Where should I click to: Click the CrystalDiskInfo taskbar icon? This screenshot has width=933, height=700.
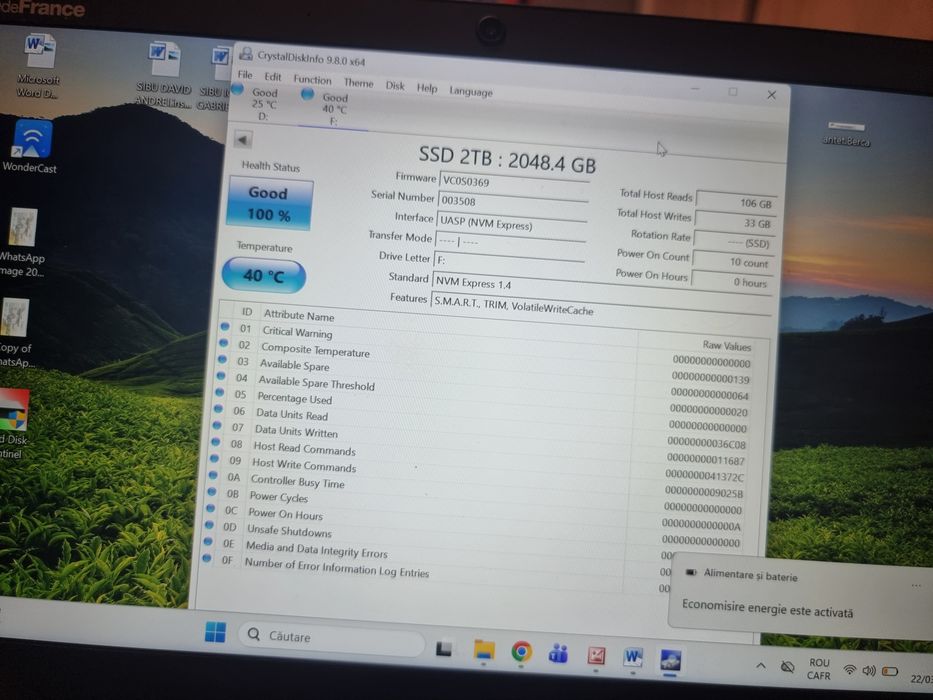[x=671, y=661]
